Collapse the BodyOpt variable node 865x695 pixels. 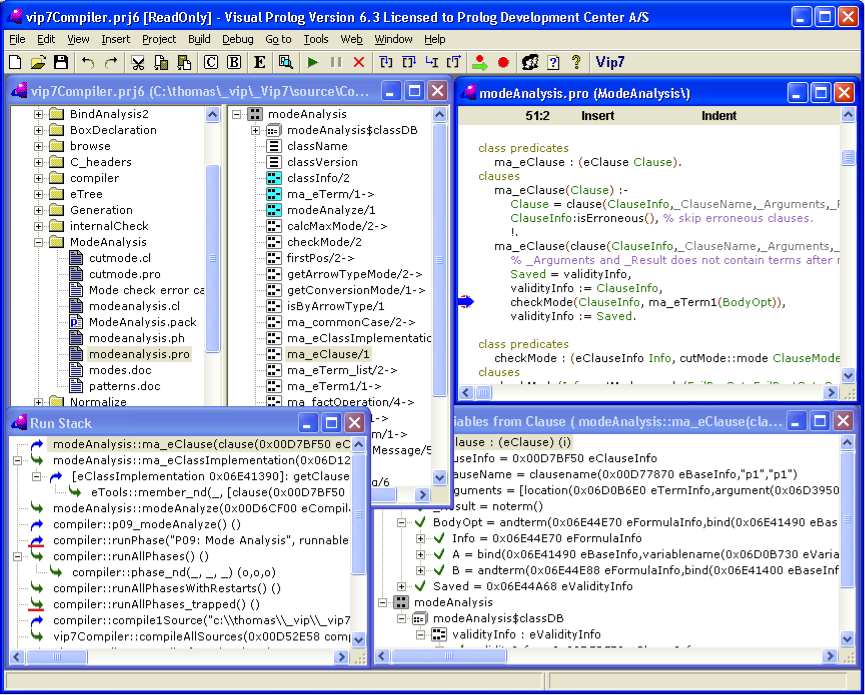[x=401, y=522]
